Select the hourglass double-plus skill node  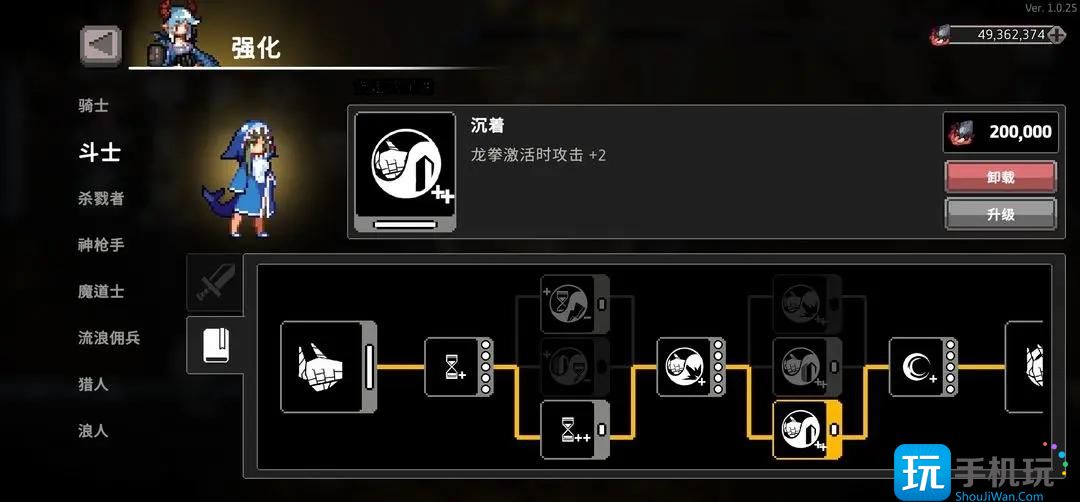(x=575, y=430)
